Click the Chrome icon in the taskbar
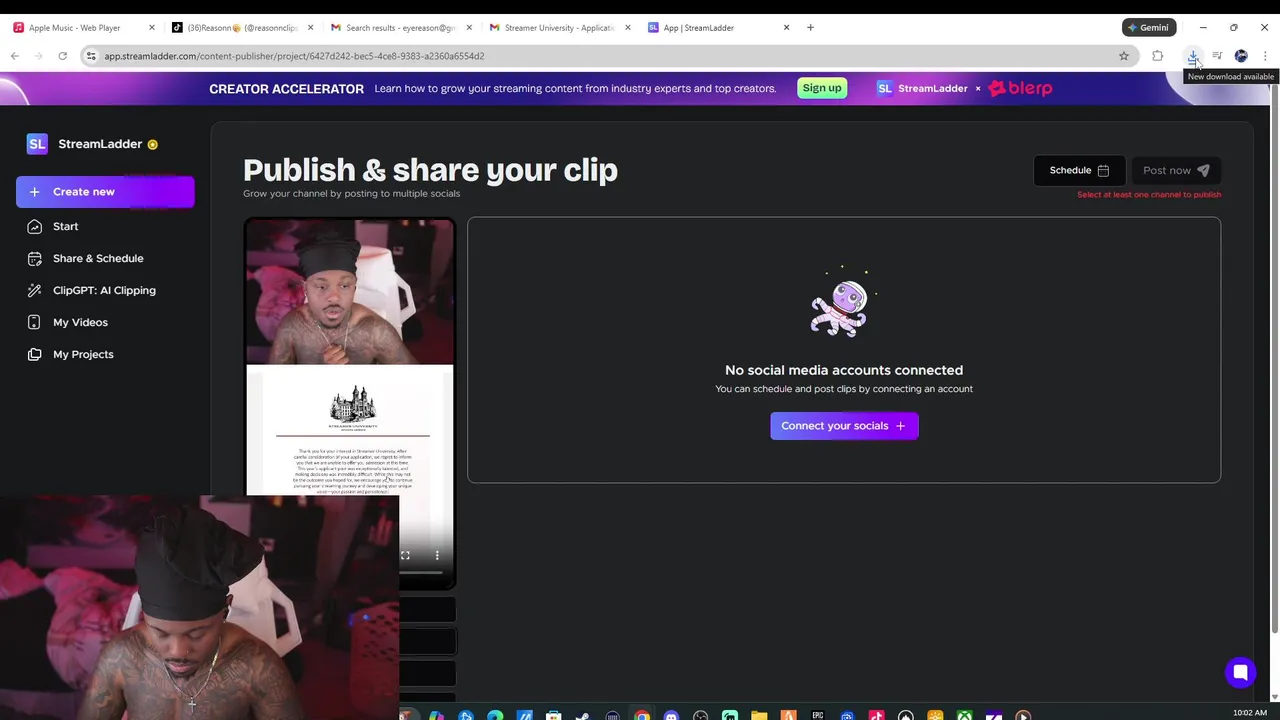 642,716
